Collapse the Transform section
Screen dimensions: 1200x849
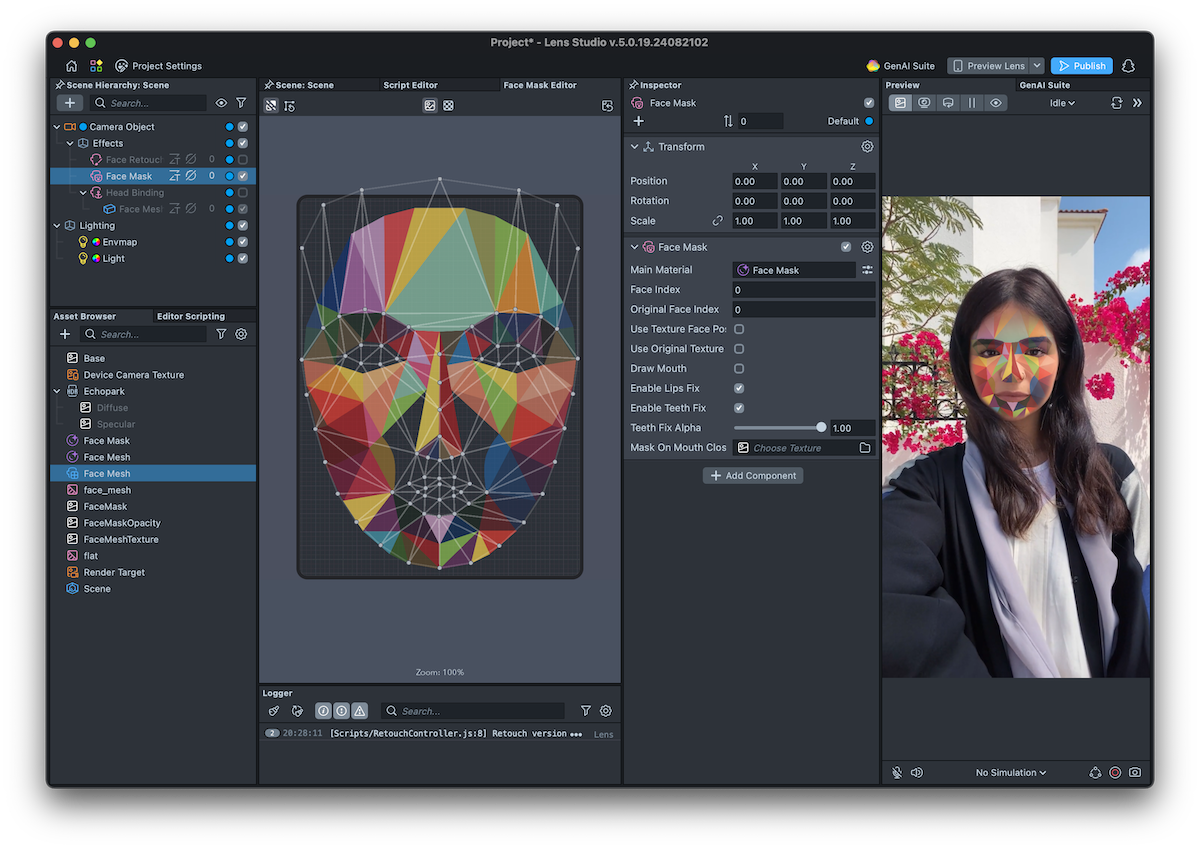(634, 147)
